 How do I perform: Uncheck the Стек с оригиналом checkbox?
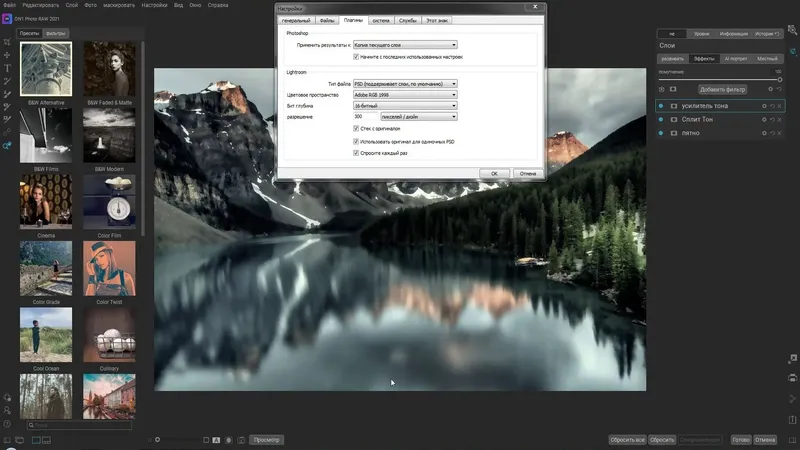pos(356,129)
